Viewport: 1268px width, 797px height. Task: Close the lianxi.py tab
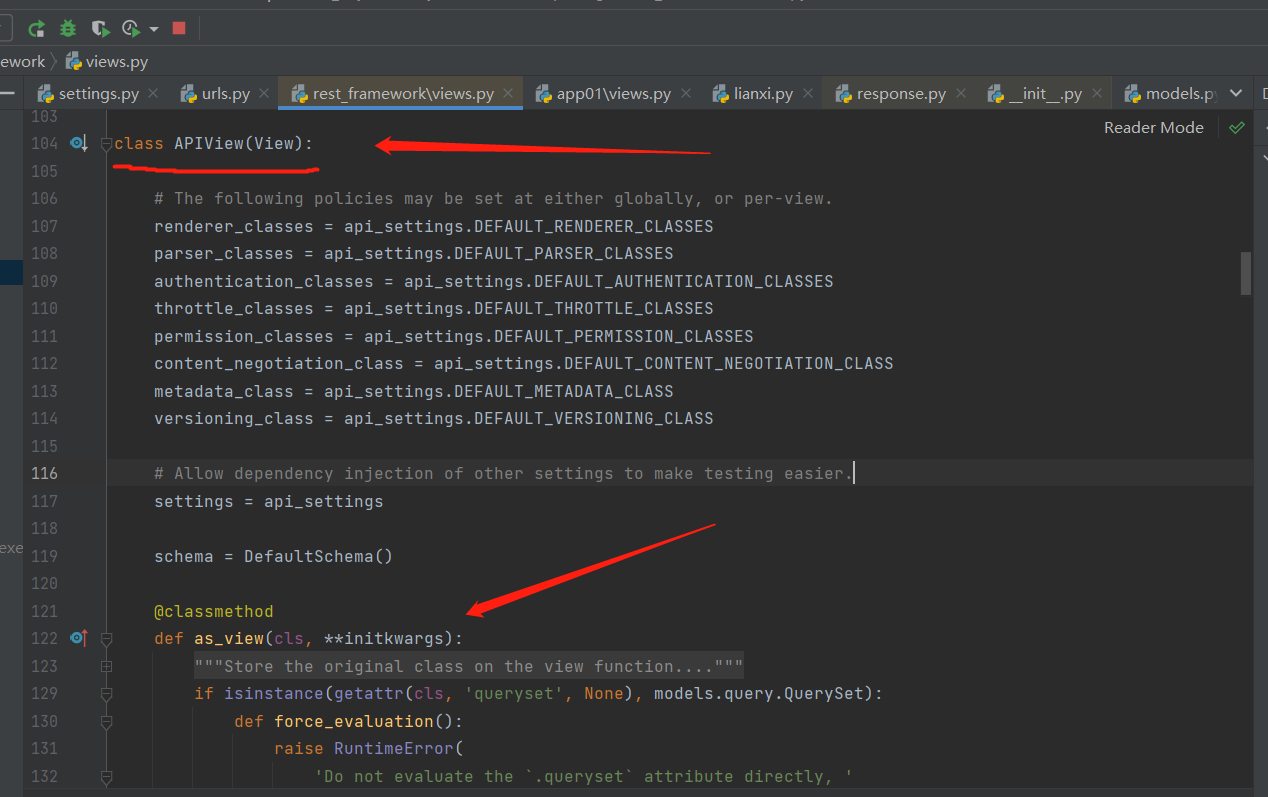807,94
